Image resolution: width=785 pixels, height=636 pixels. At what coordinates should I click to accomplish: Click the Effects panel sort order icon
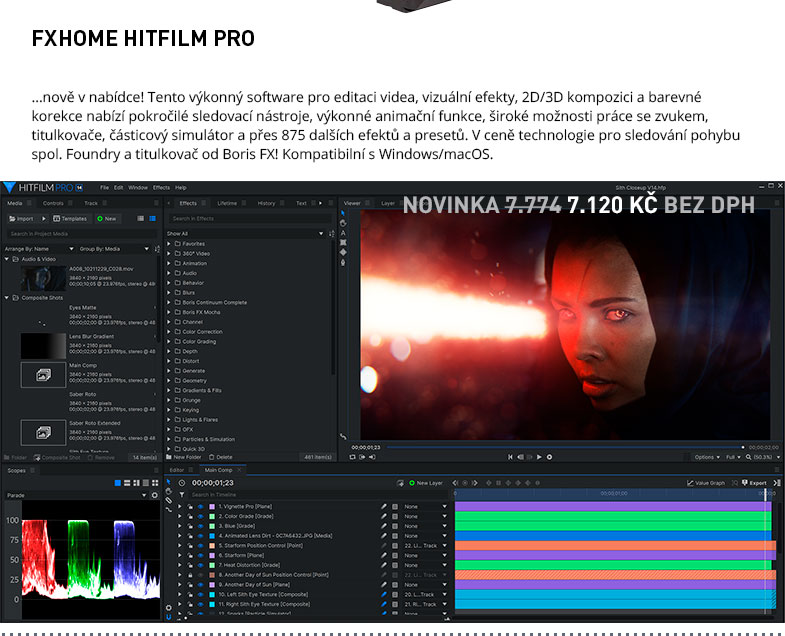pyautogui.click(x=331, y=233)
